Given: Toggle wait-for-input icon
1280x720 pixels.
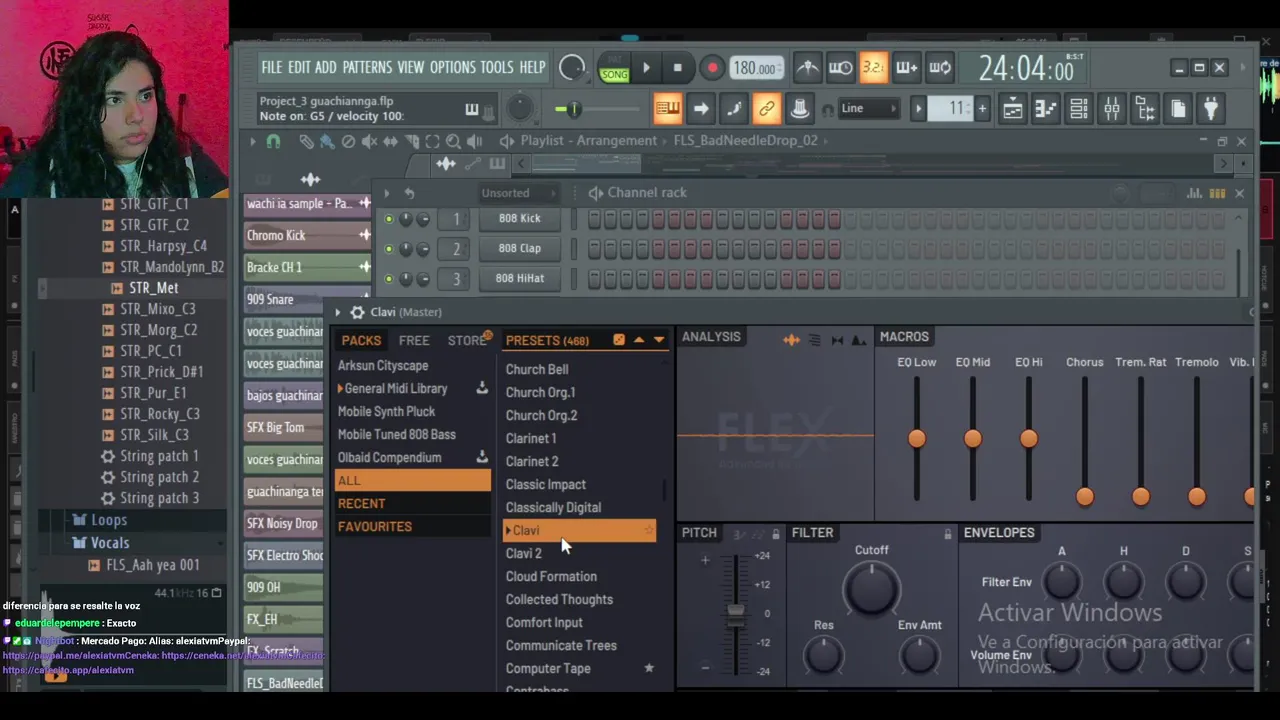Looking at the screenshot, I should 840,68.
